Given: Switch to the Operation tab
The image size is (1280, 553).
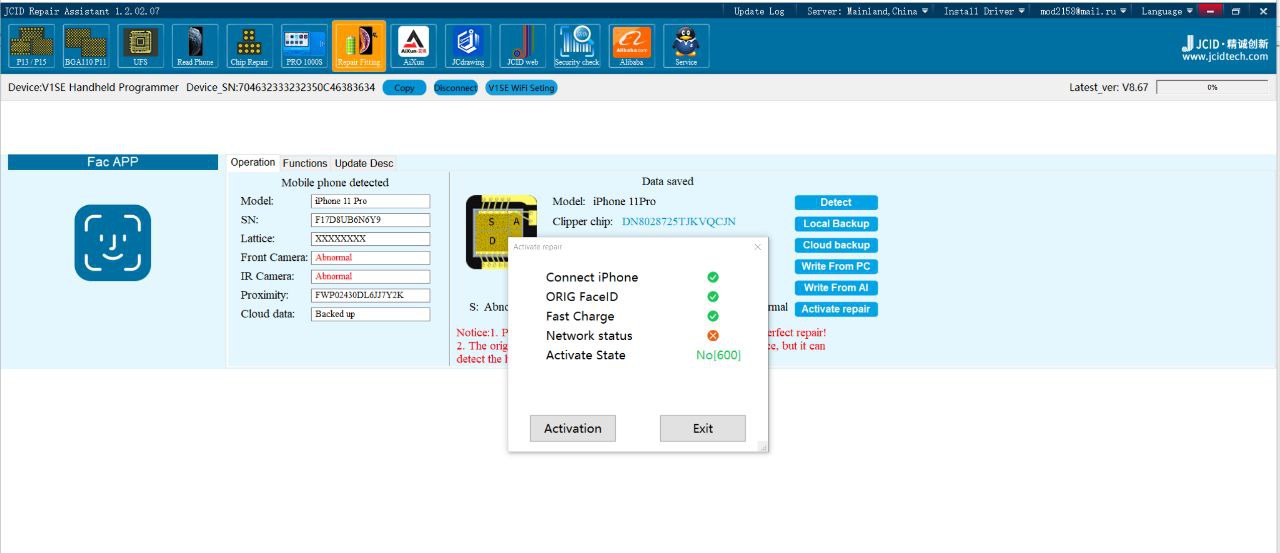Looking at the screenshot, I should pyautogui.click(x=253, y=162).
